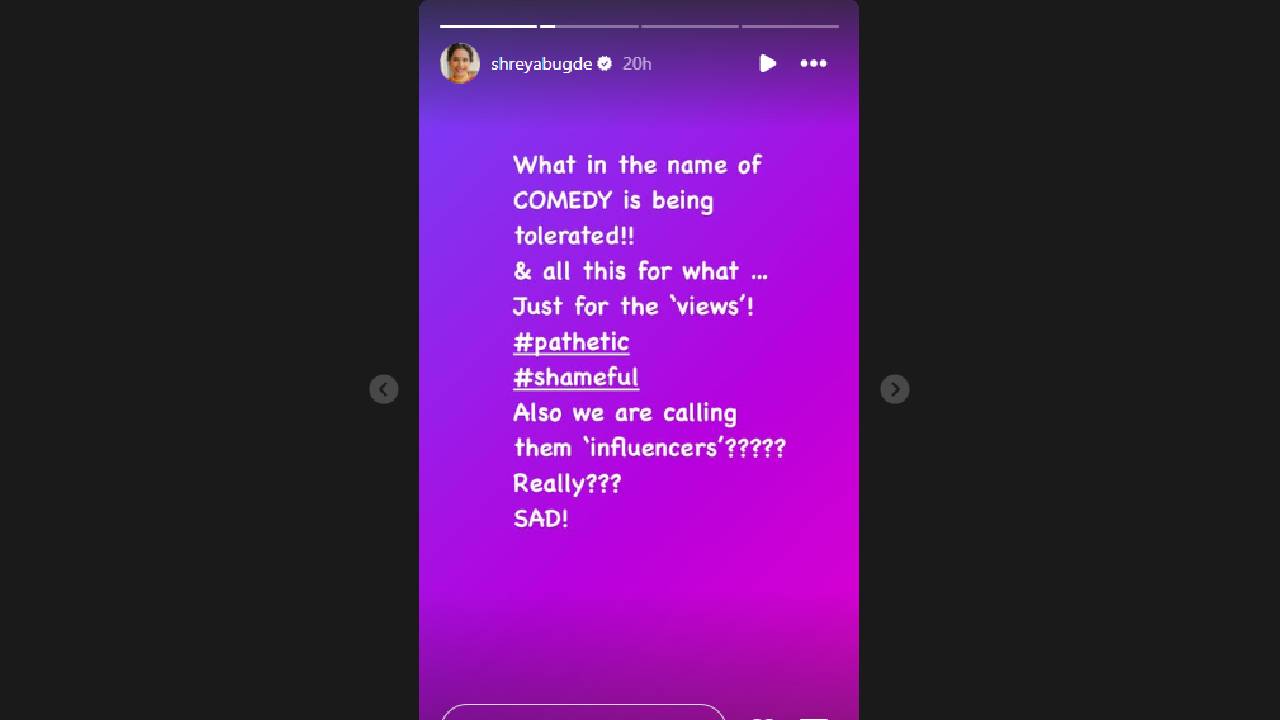The height and width of the screenshot is (720, 1280).
Task: Go to the previous story arrow
Action: (384, 389)
